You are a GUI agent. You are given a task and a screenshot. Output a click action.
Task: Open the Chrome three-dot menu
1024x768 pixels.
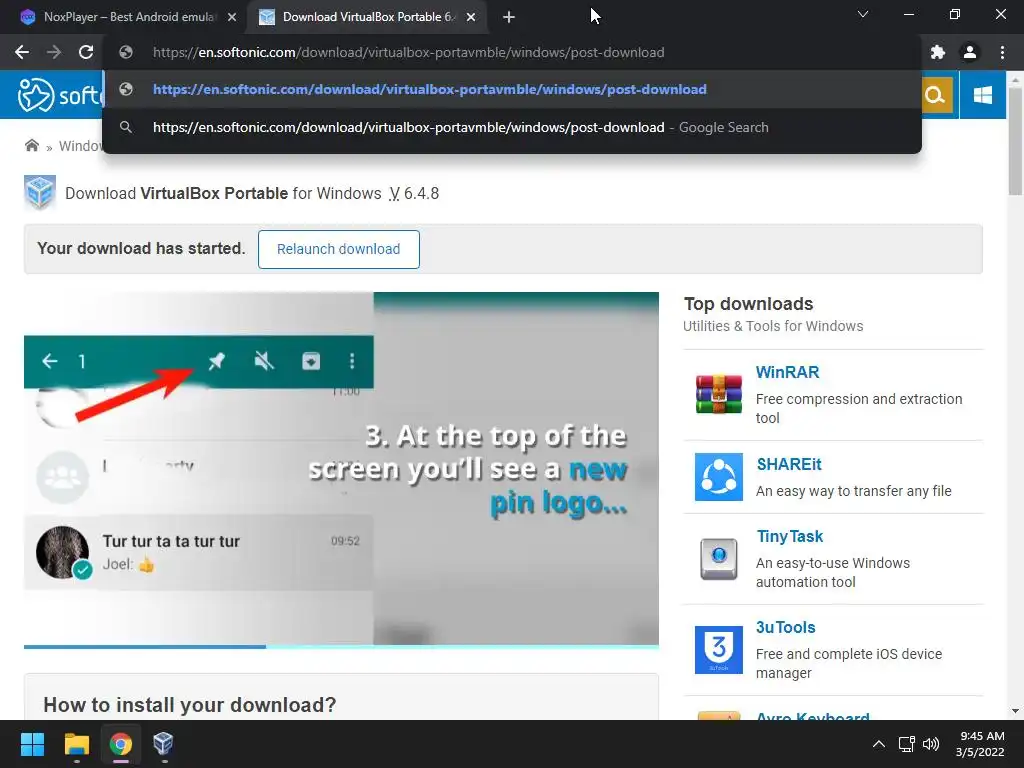click(1002, 52)
